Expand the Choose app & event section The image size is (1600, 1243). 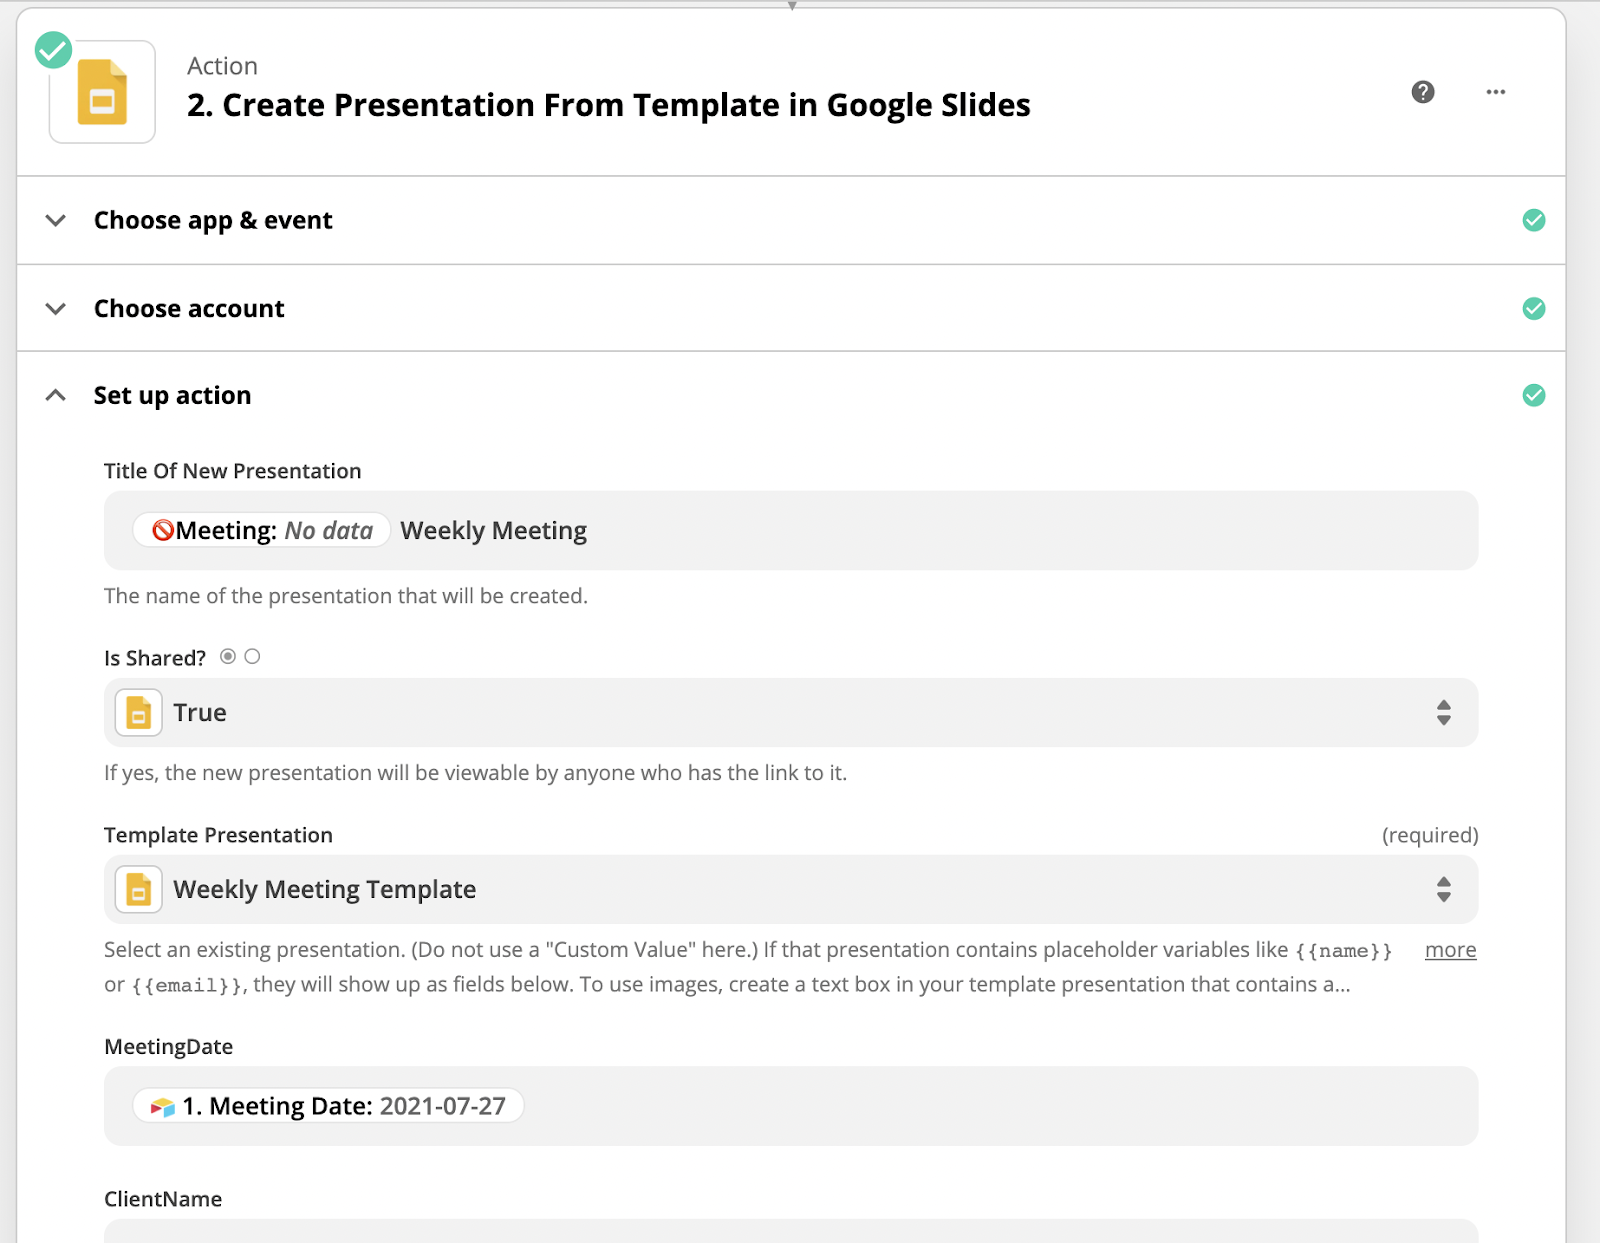[791, 220]
